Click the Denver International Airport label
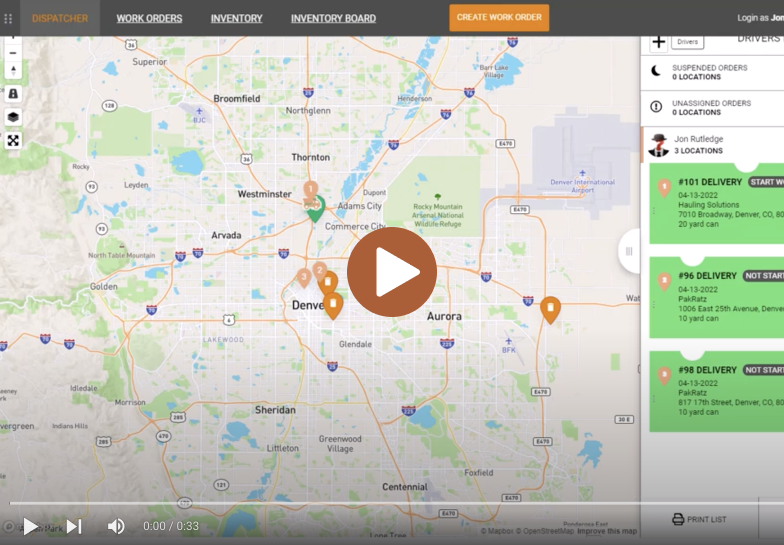This screenshot has height=545, width=784. tap(582, 186)
